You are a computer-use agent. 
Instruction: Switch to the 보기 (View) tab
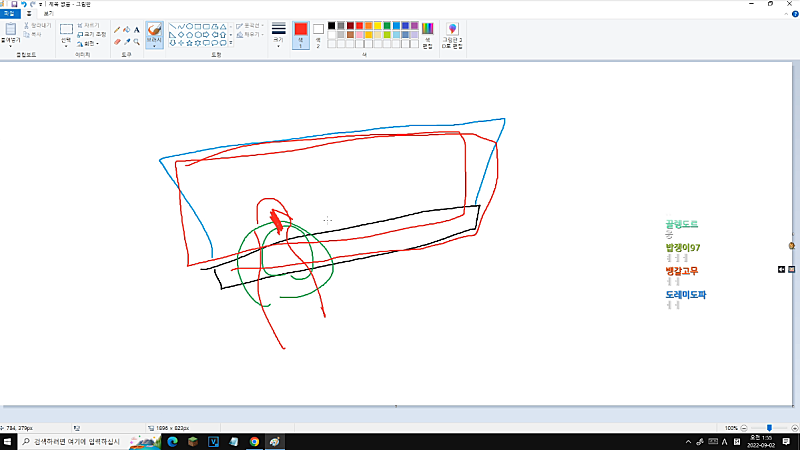click(48, 14)
